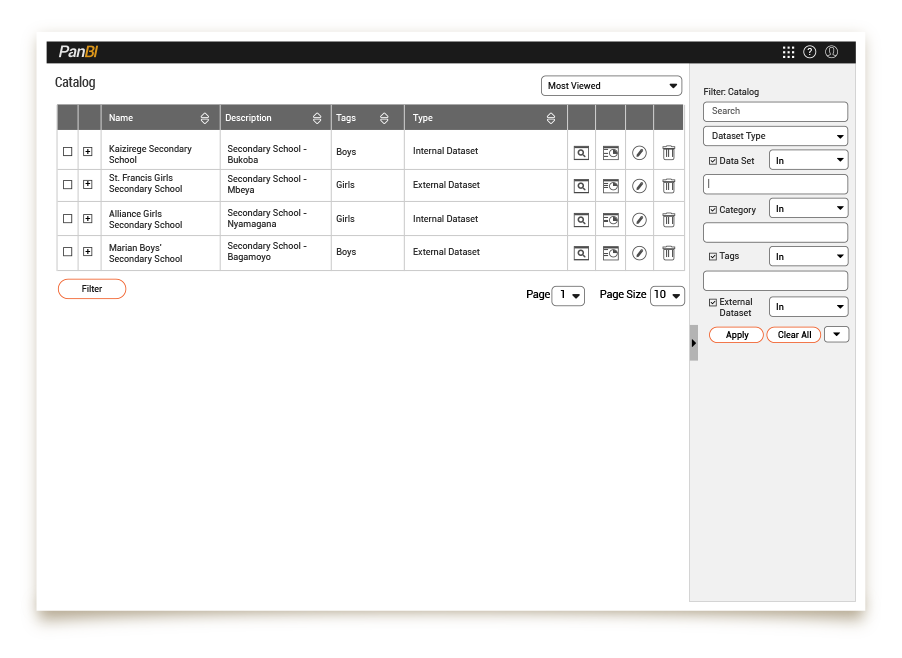The height and width of the screenshot is (658, 902).
Task: Collapse the filter side panel
Action: (x=694, y=343)
